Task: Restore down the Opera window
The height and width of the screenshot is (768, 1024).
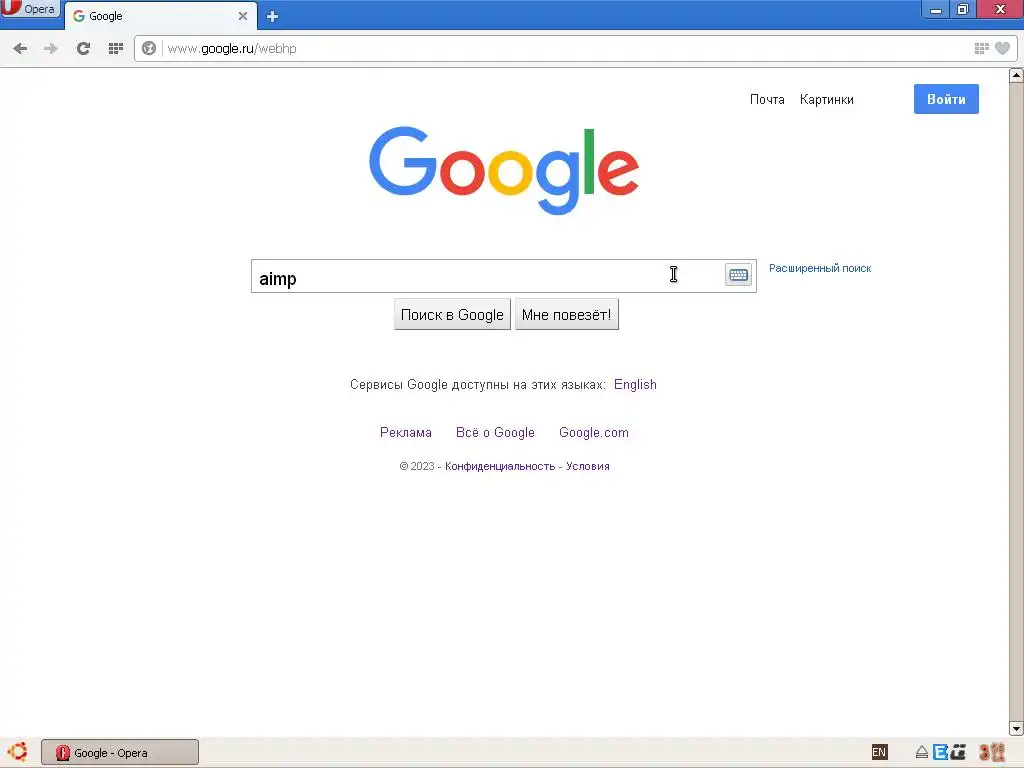Action: [963, 10]
